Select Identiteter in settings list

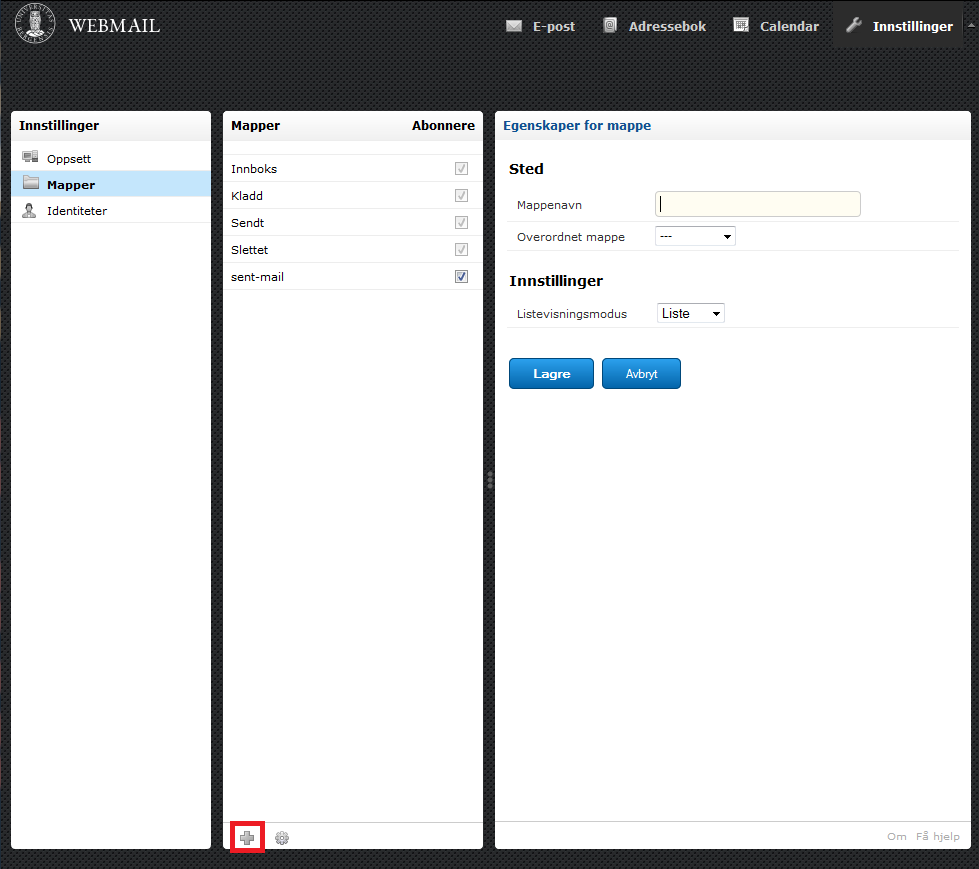(x=76, y=211)
